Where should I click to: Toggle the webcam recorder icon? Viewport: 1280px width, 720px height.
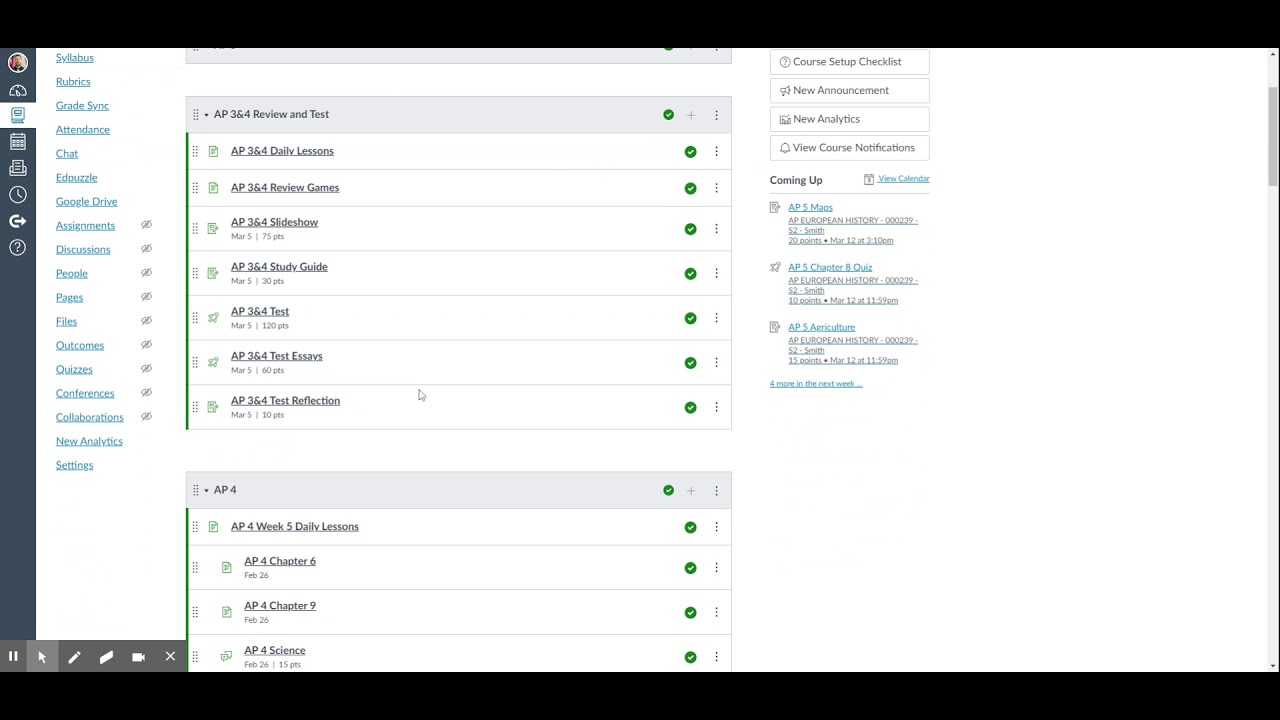click(x=138, y=656)
